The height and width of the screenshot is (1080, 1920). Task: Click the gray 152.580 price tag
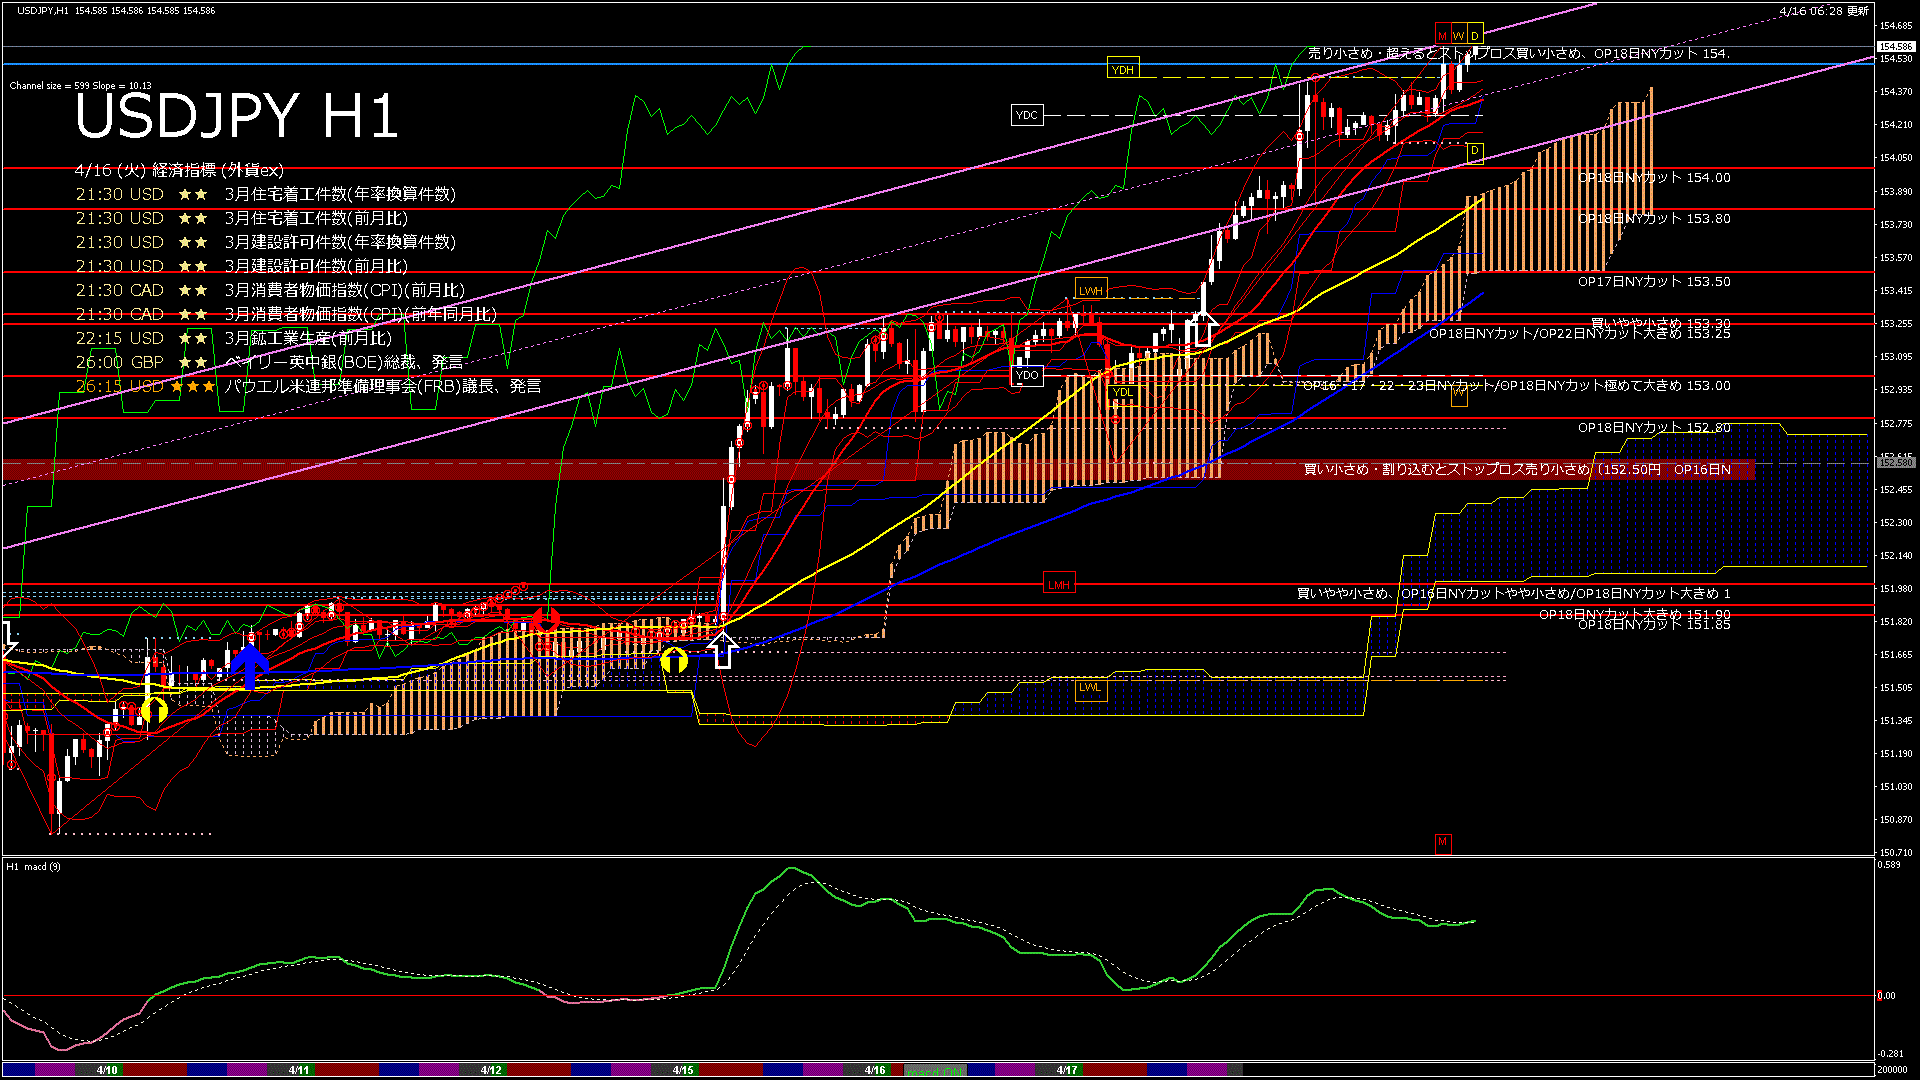[x=1896, y=463]
